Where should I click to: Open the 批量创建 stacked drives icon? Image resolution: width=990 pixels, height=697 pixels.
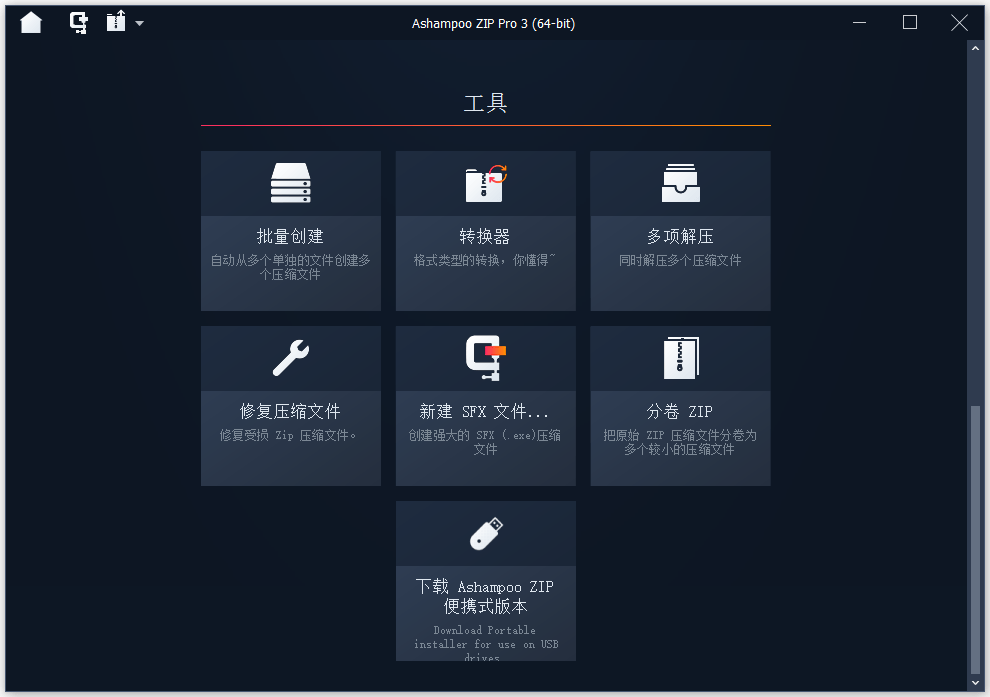tap(290, 183)
